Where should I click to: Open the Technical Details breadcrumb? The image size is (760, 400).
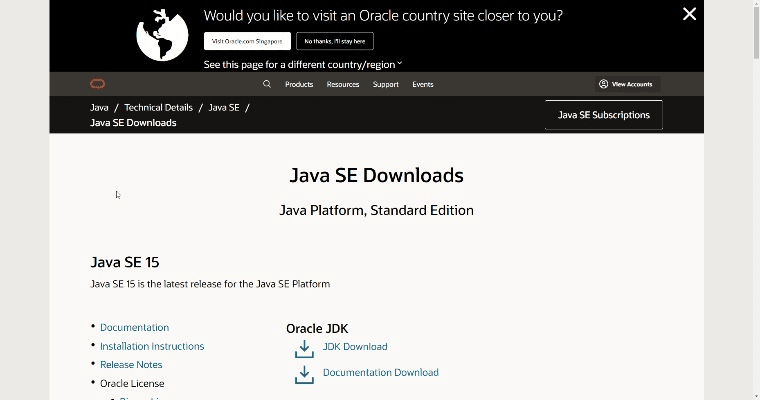click(x=158, y=107)
